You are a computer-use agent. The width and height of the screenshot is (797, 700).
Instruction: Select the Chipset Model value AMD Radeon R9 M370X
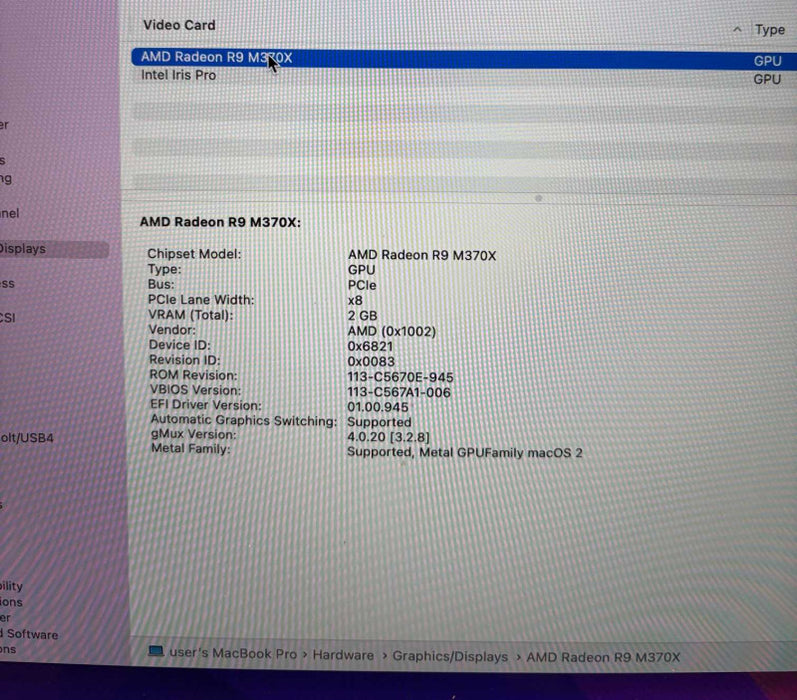point(422,255)
